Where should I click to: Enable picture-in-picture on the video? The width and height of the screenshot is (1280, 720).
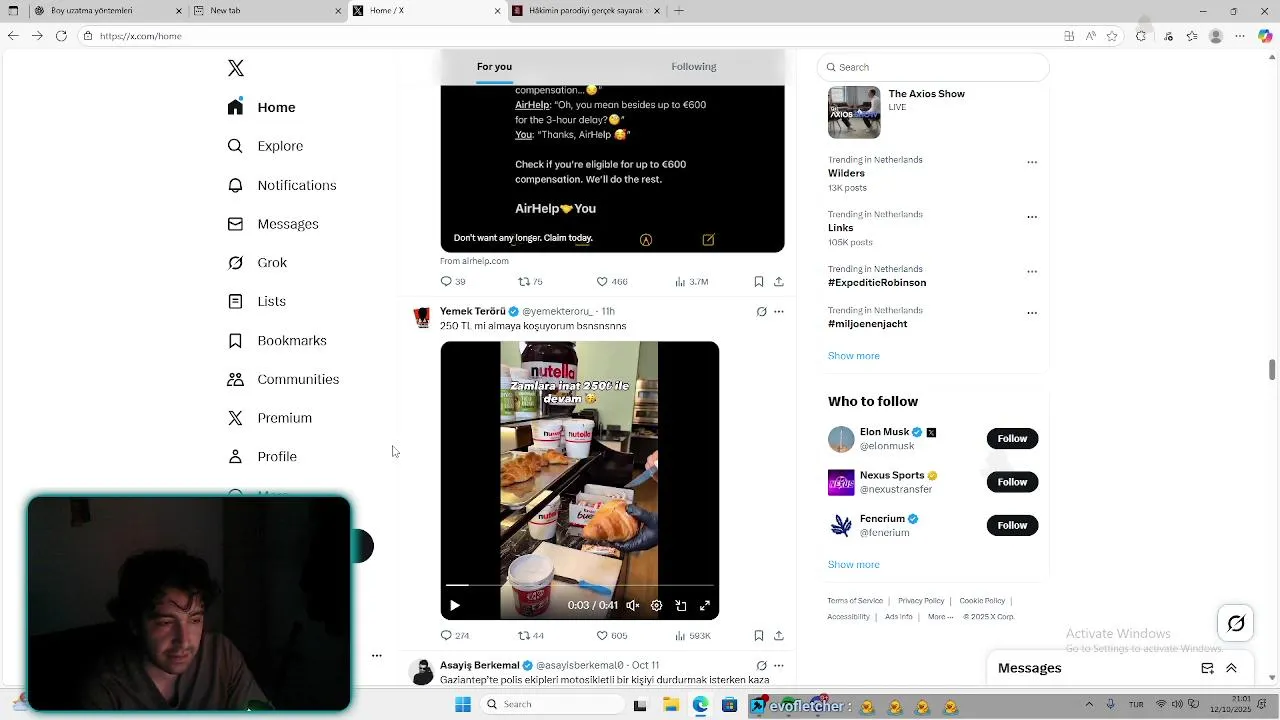681,605
